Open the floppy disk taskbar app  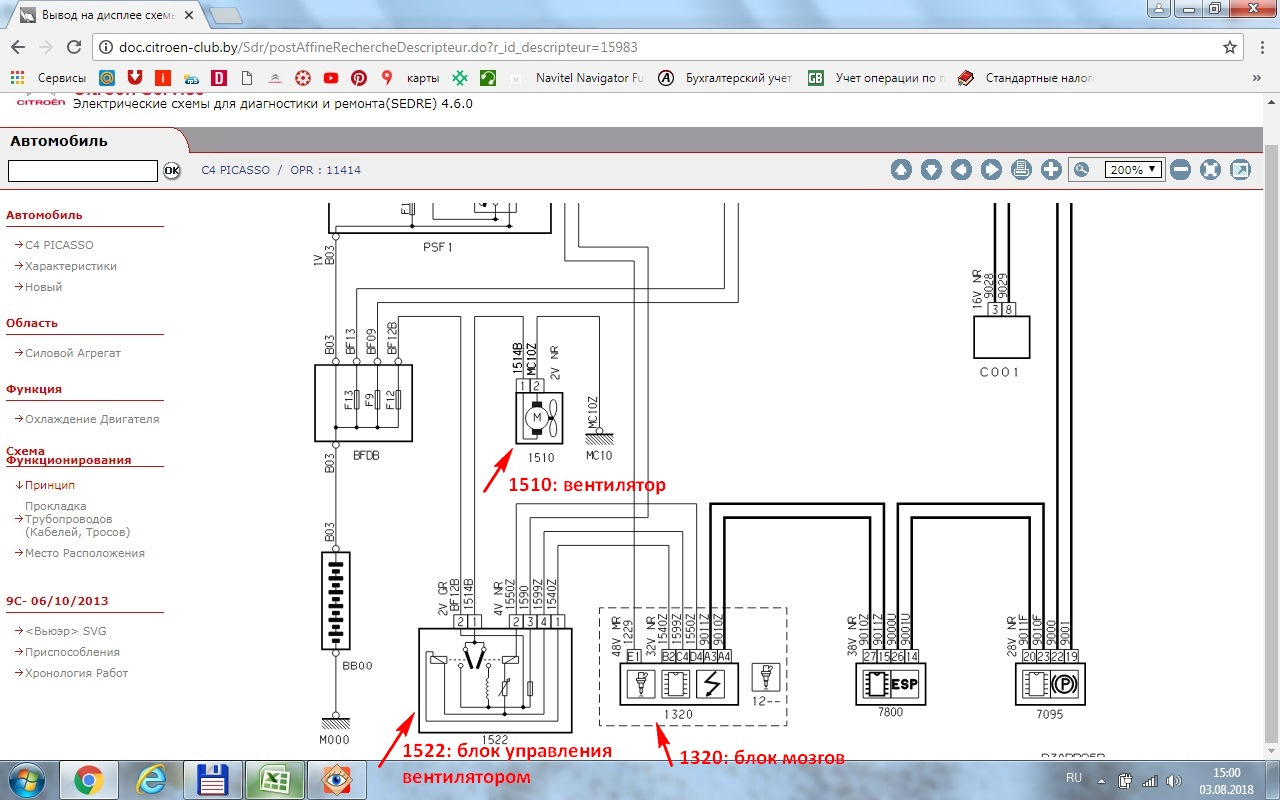coord(211,780)
